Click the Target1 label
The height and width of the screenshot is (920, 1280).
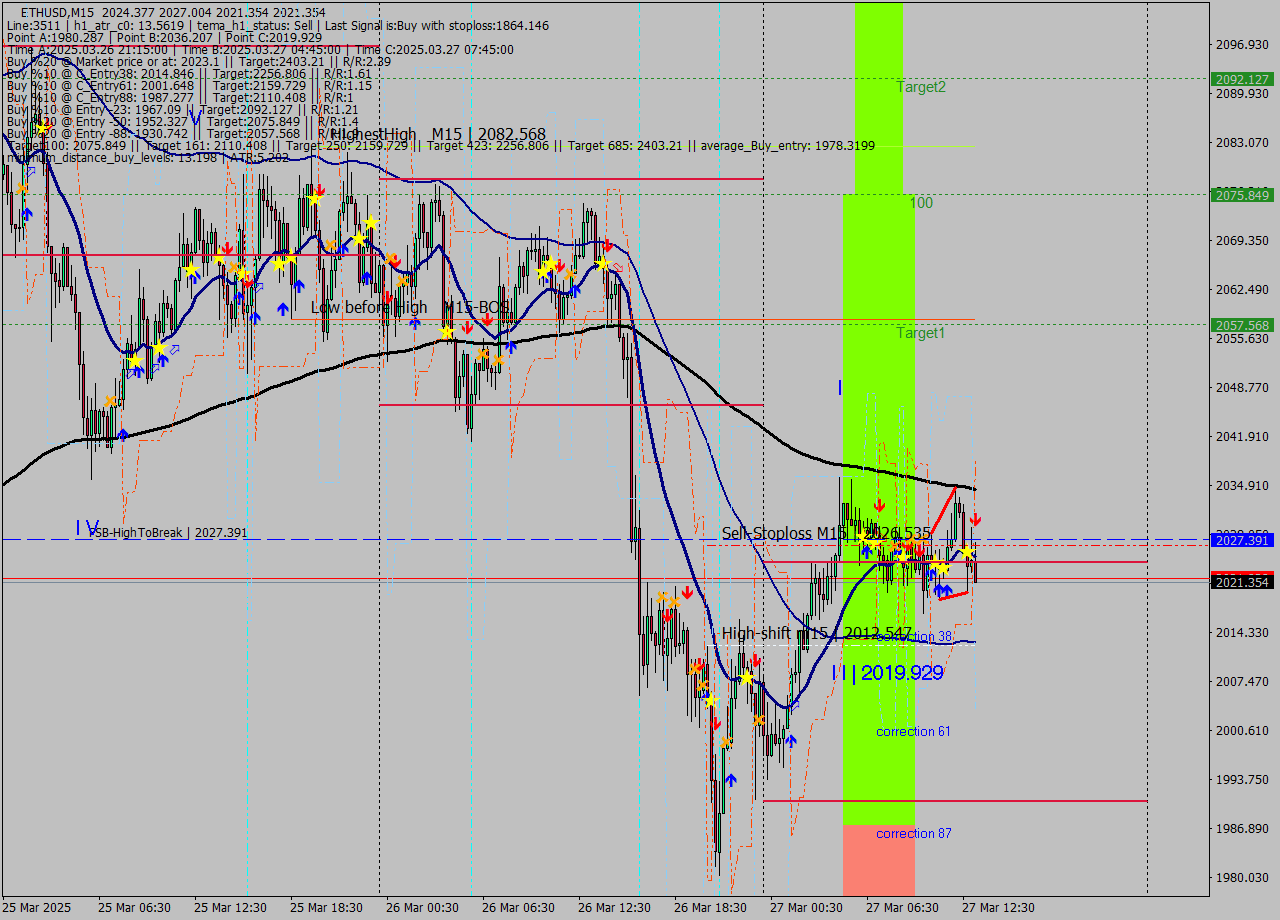pyautogui.click(x=921, y=333)
